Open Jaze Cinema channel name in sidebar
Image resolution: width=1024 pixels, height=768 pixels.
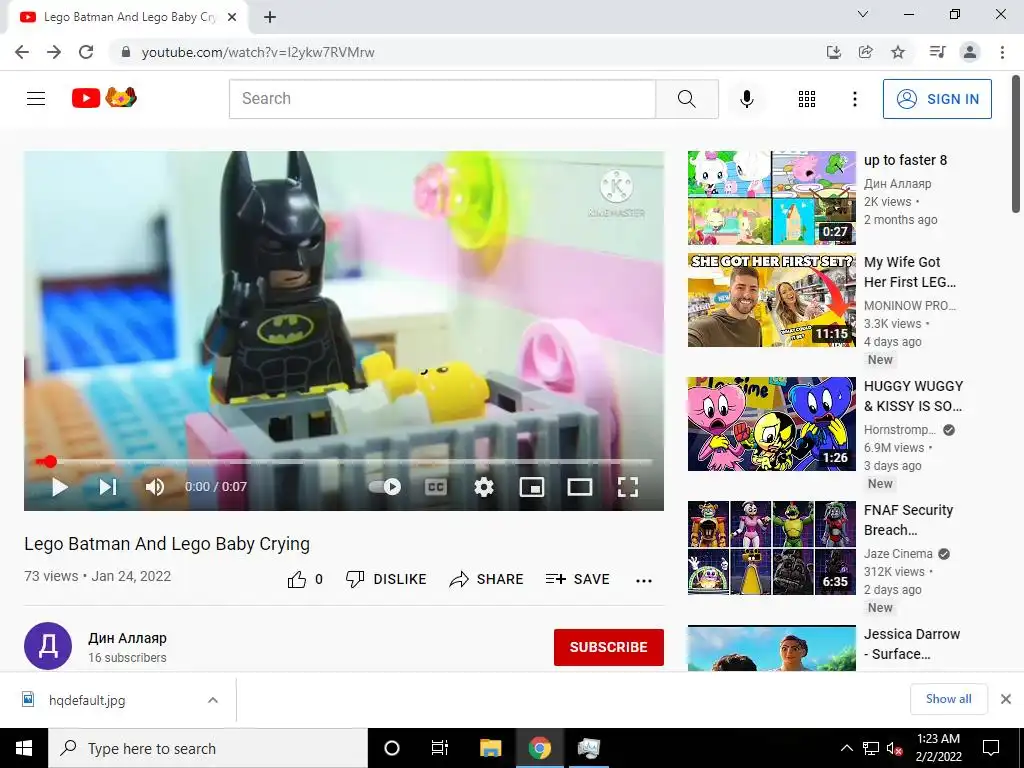pos(898,554)
